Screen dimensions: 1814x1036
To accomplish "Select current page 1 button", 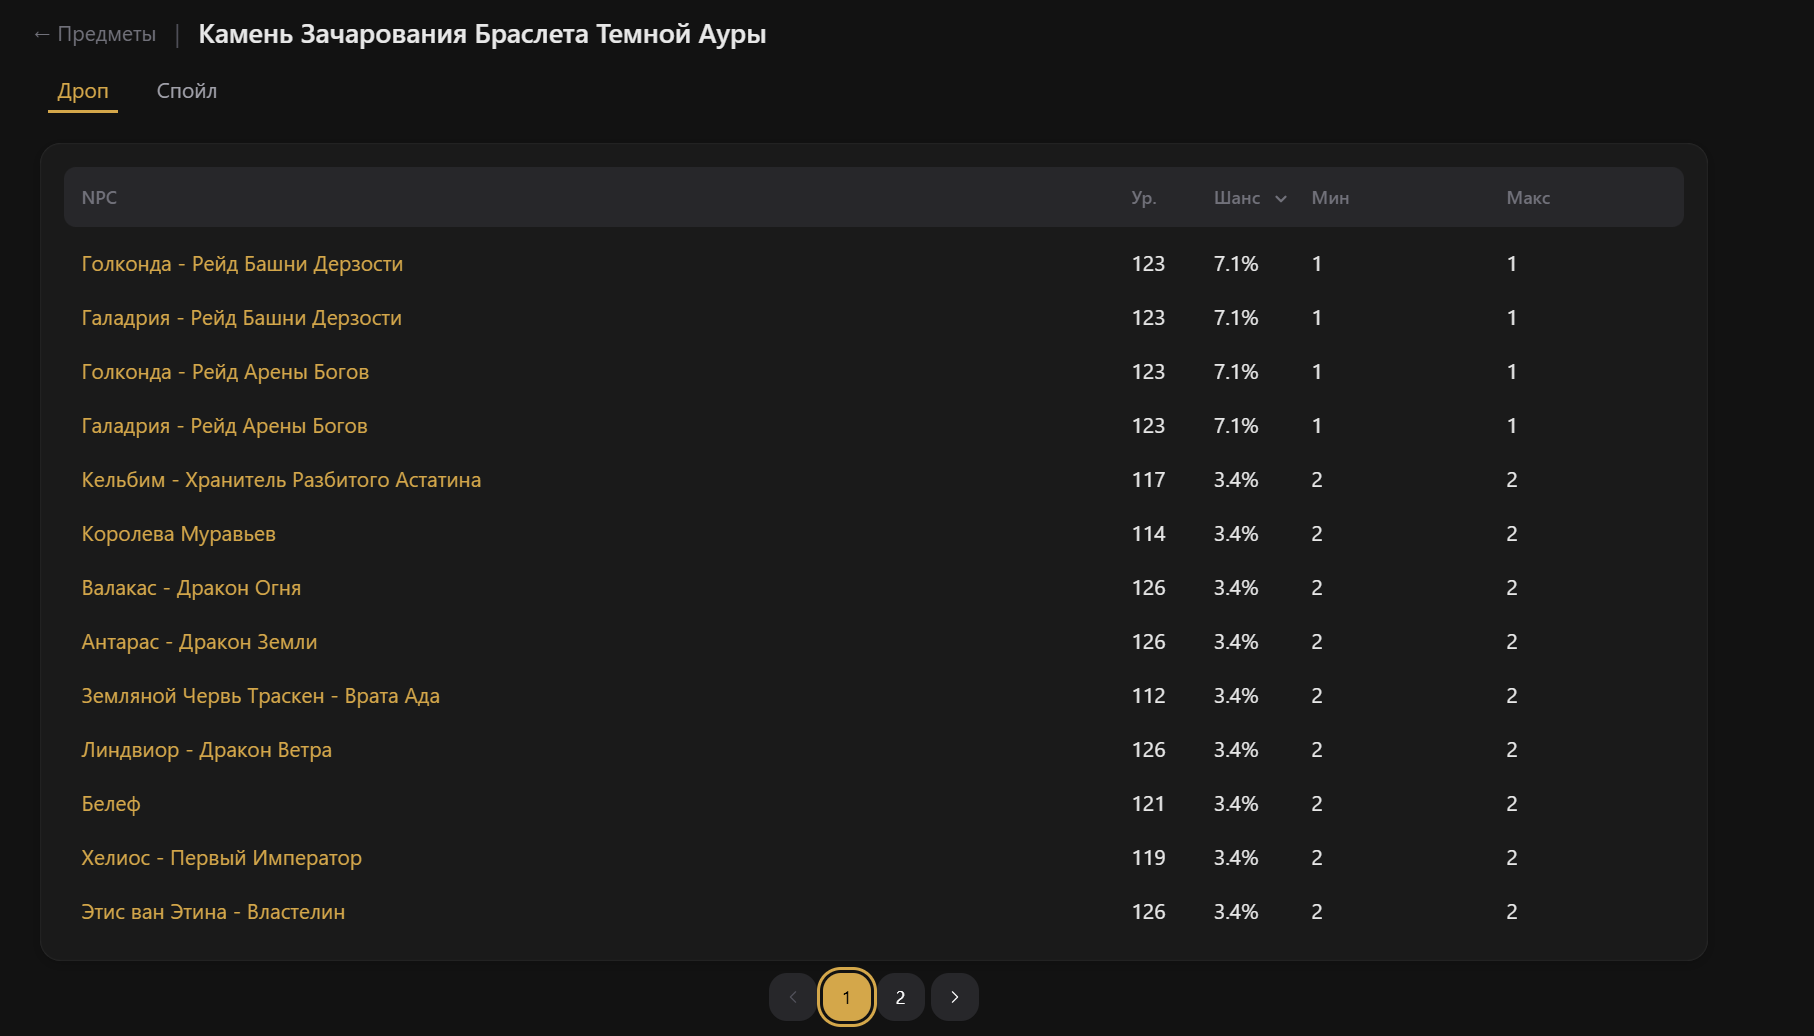I will tap(846, 997).
